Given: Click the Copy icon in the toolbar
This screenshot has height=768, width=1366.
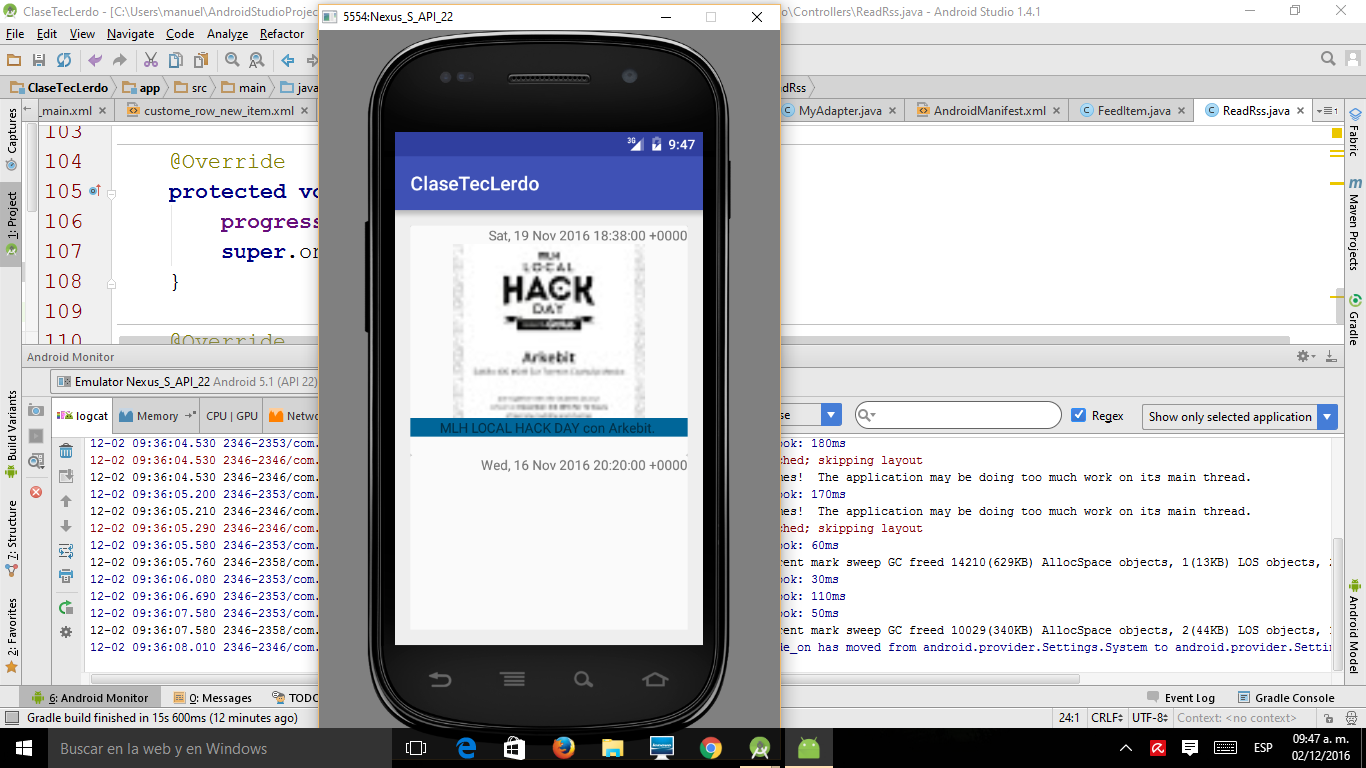Looking at the screenshot, I should [x=176, y=60].
